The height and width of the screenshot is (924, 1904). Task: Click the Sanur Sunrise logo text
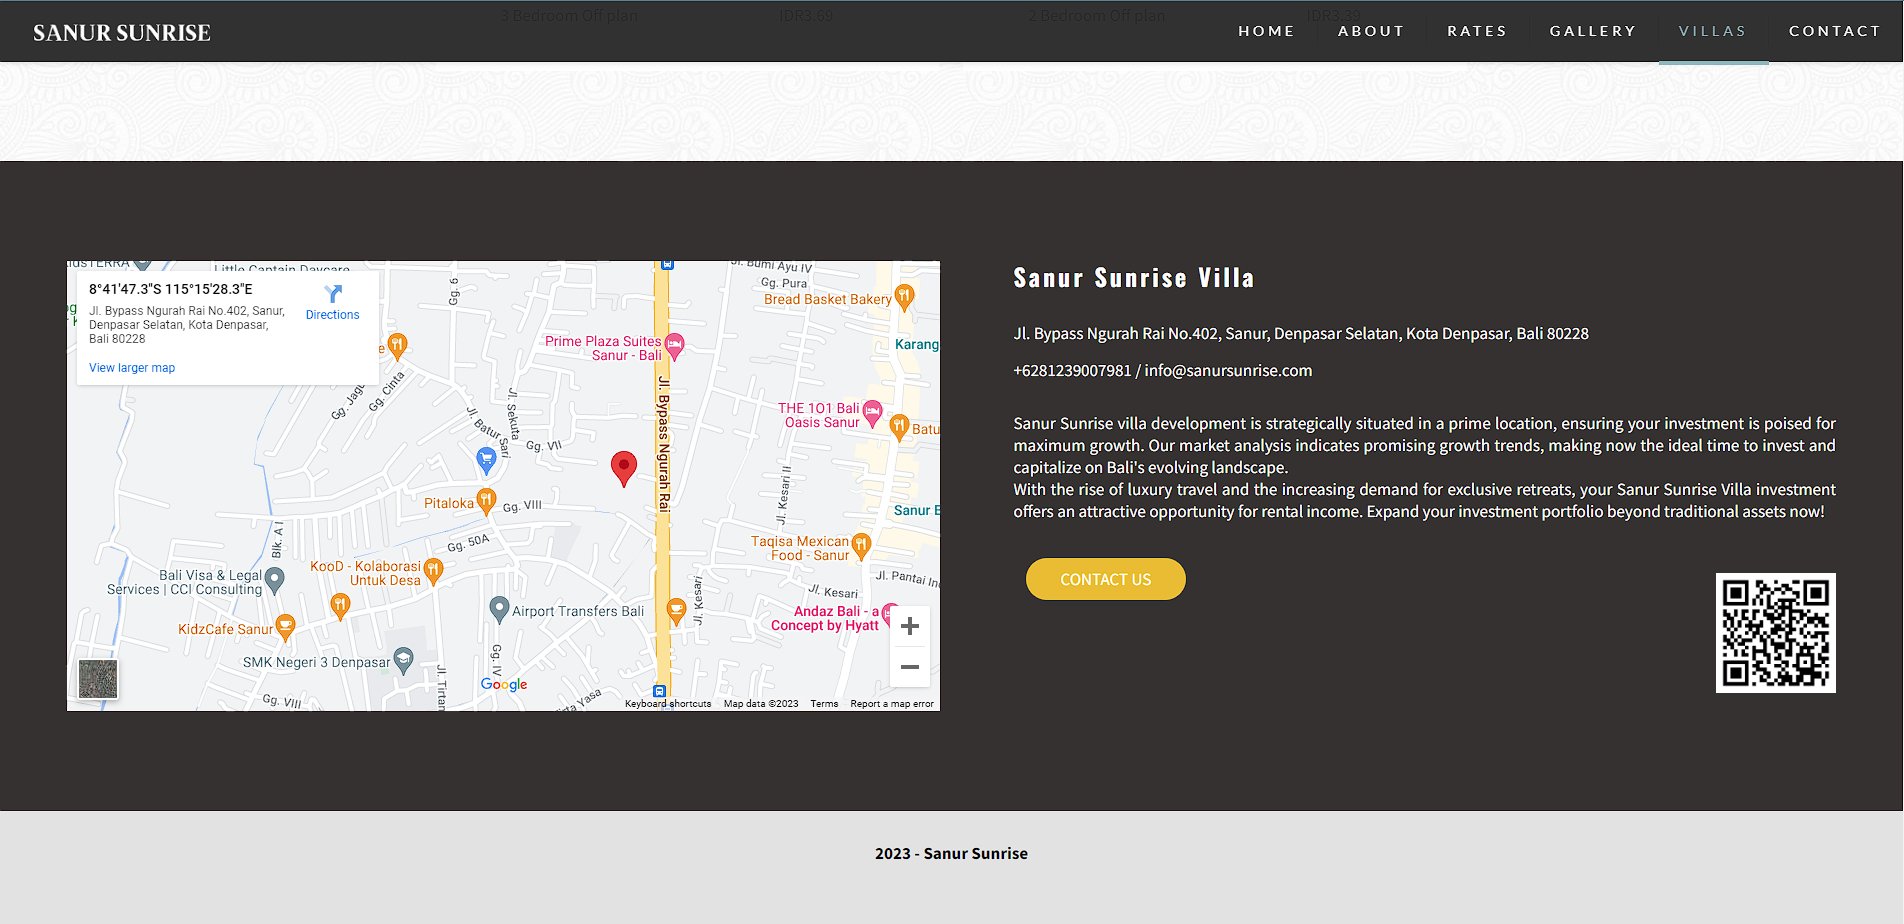pos(122,33)
